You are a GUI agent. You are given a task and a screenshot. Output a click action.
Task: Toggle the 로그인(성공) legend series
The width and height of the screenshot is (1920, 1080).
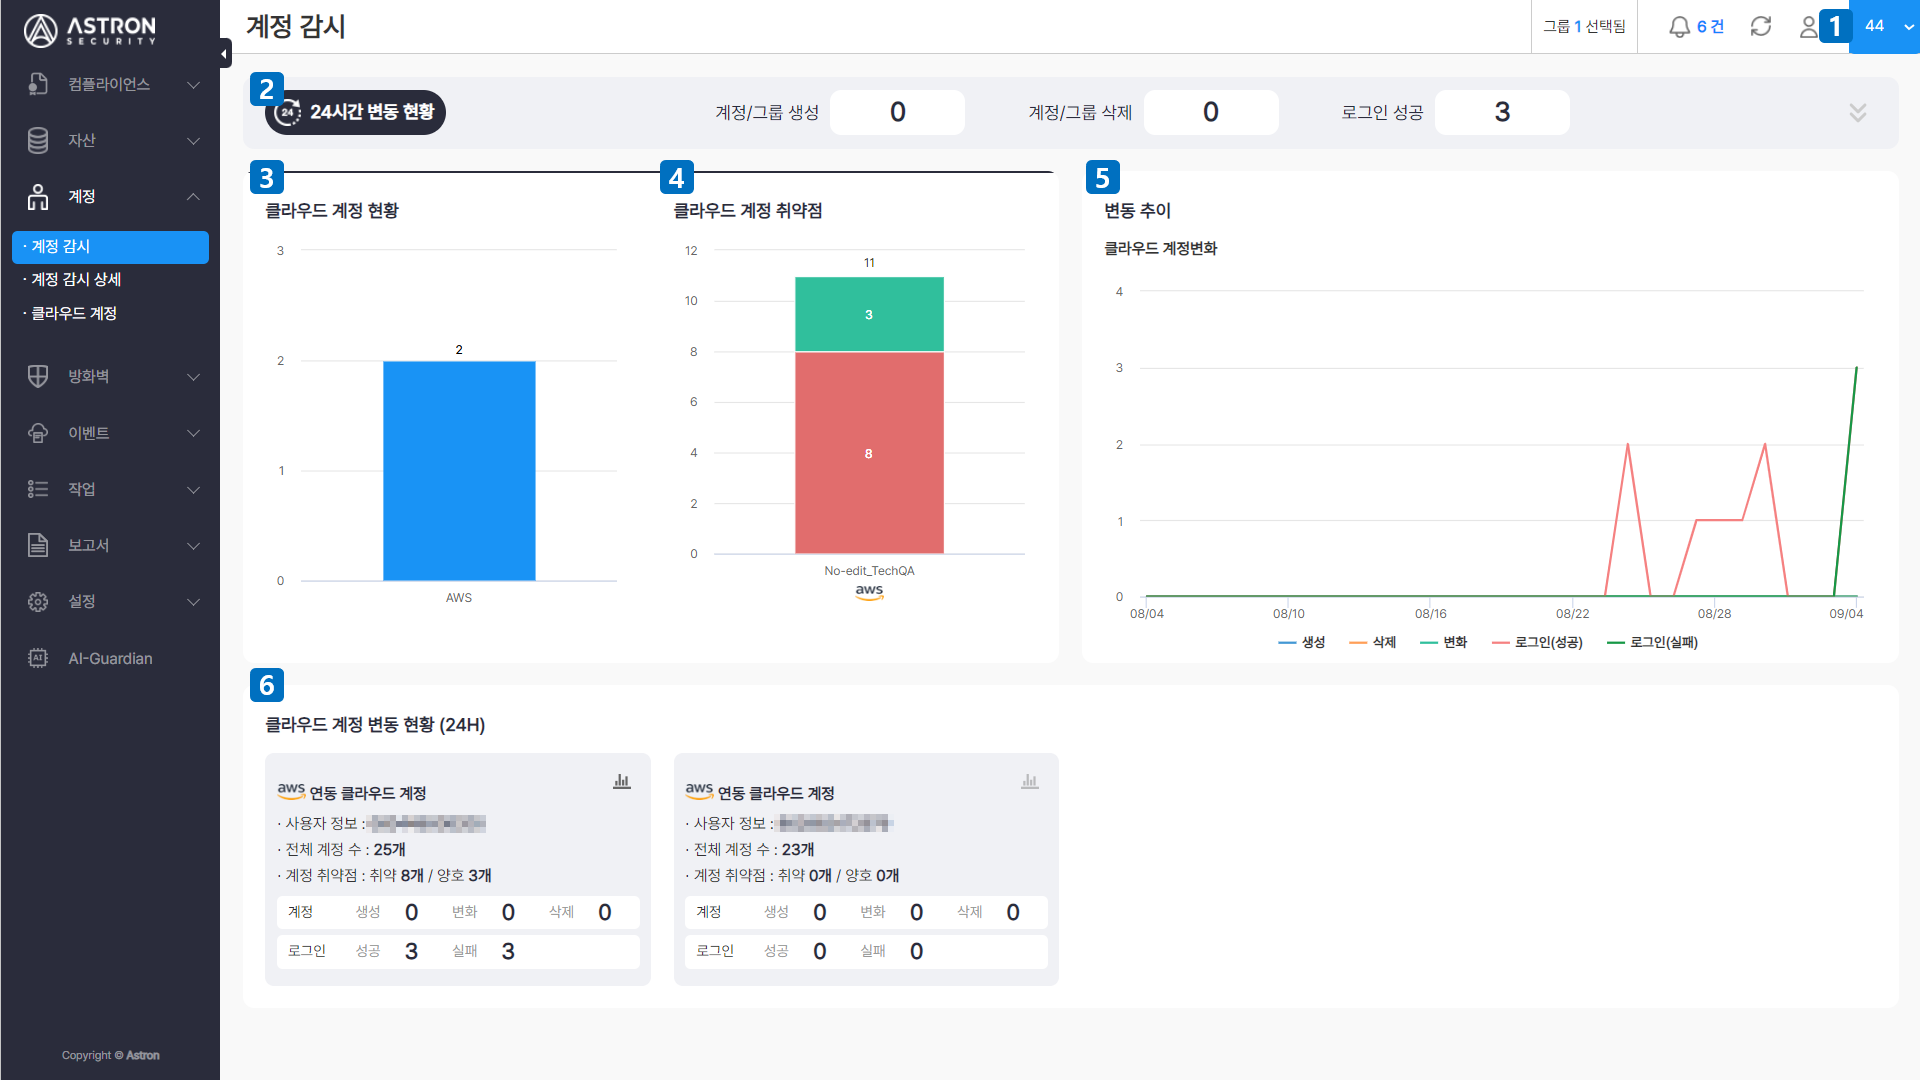click(x=1537, y=642)
